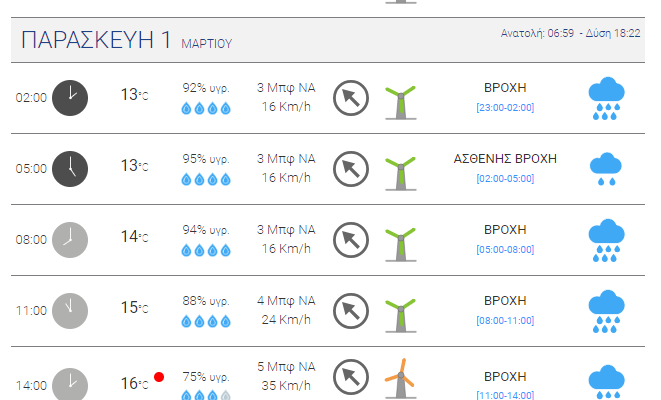Click the humidity droplets under 92% υγρ.
Viewport: 661px width, 400px height.
[x=206, y=108]
